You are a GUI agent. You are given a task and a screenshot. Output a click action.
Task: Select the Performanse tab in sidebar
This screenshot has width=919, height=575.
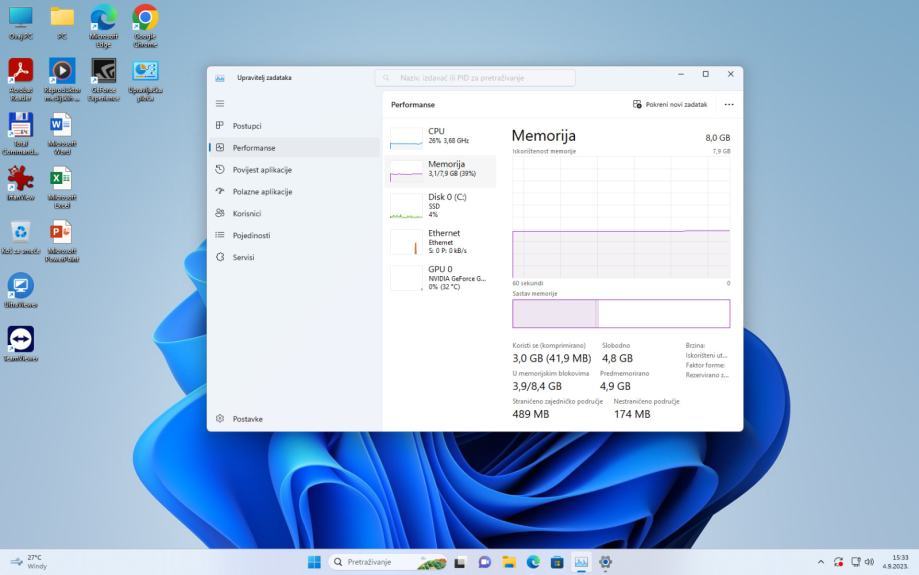[253, 148]
